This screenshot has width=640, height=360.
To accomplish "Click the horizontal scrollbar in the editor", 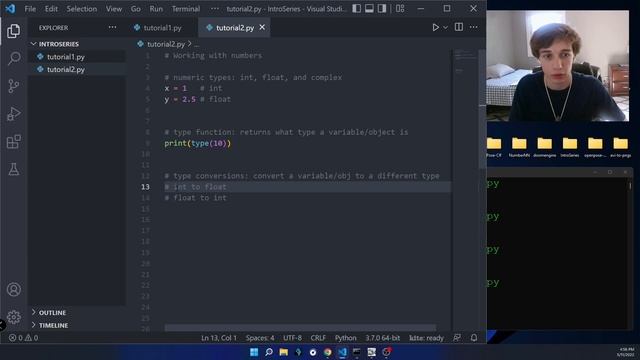I will pos(300,328).
